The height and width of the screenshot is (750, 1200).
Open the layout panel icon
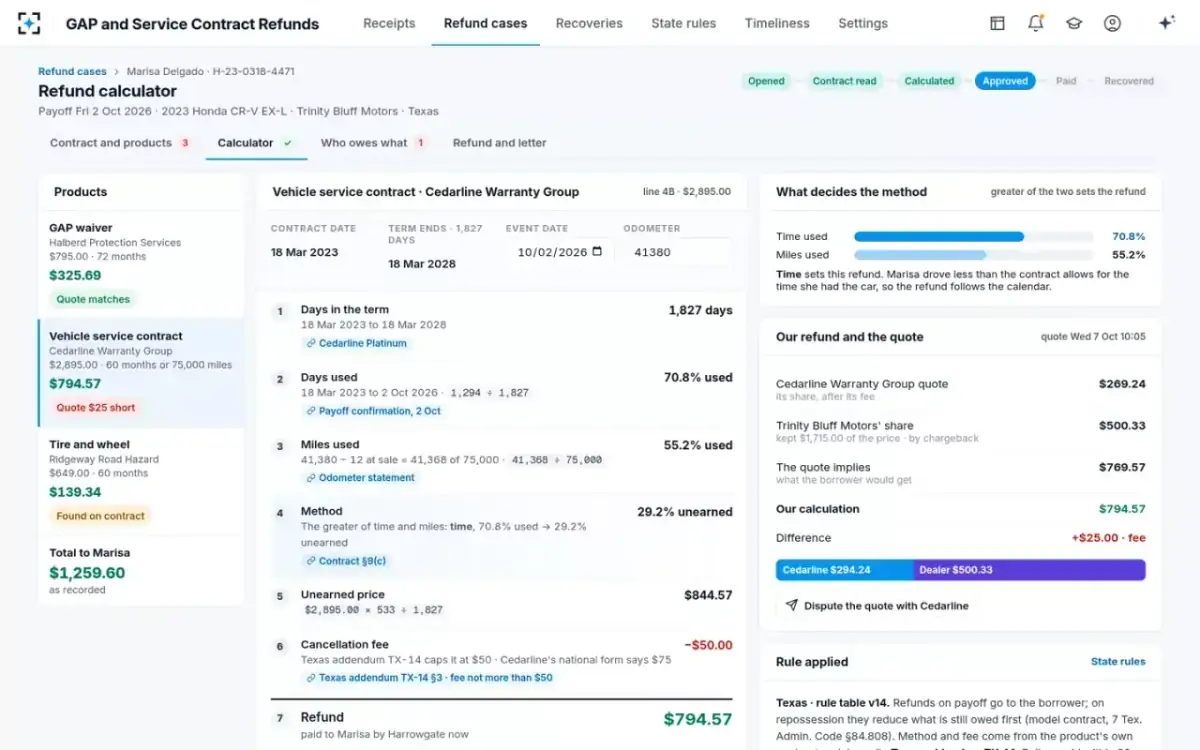997,23
